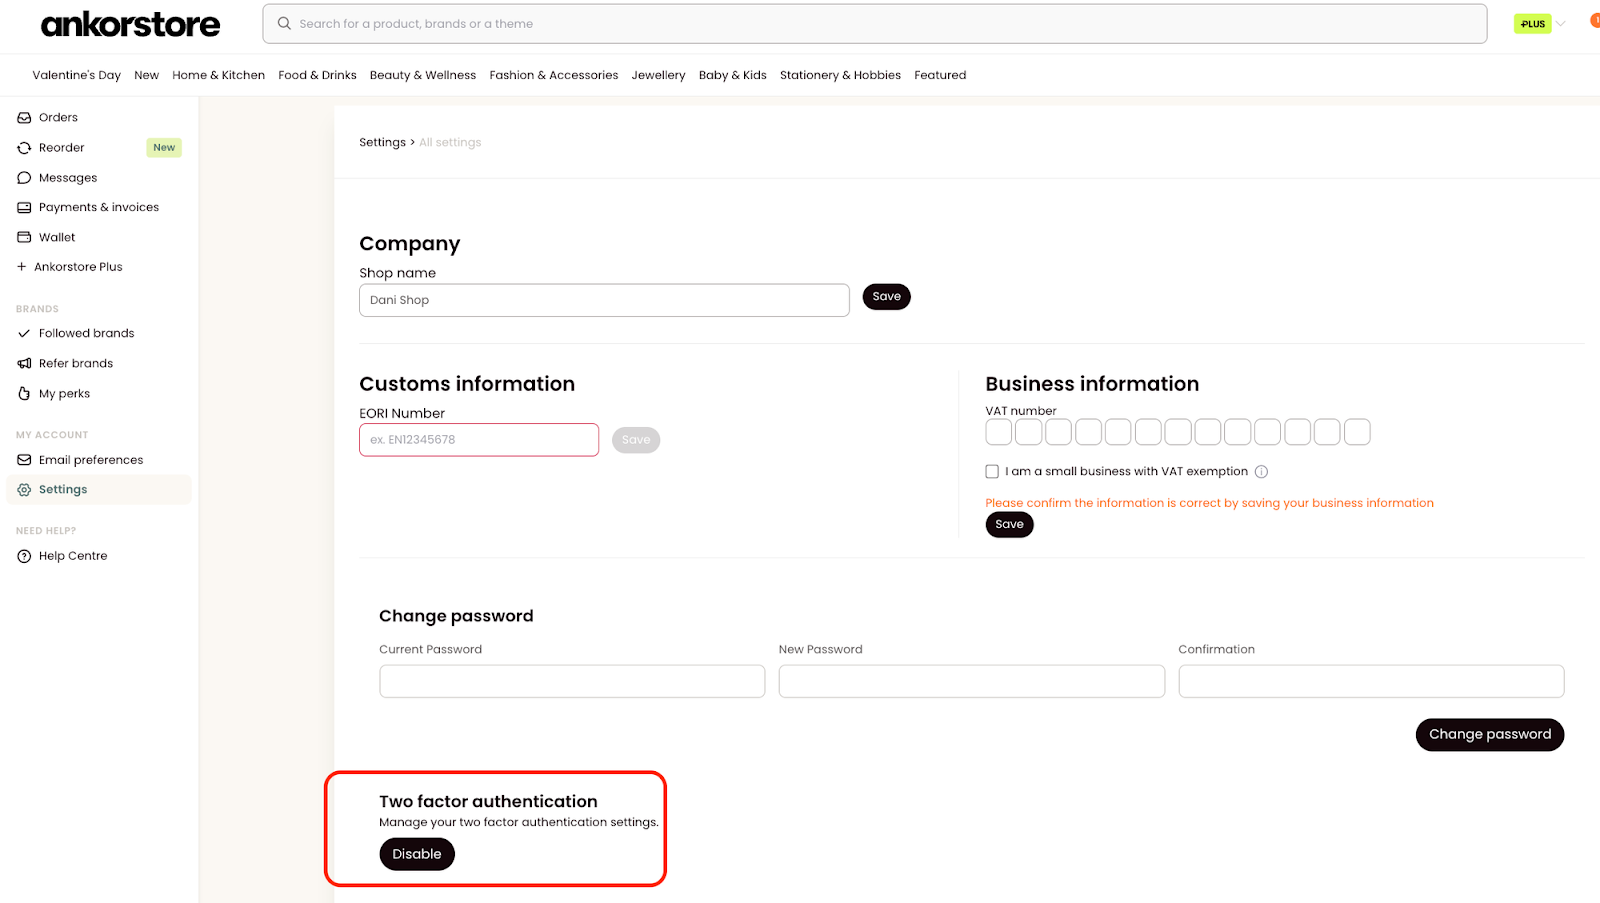
Task: Click the Refer brands megaphone icon
Action: 24,364
